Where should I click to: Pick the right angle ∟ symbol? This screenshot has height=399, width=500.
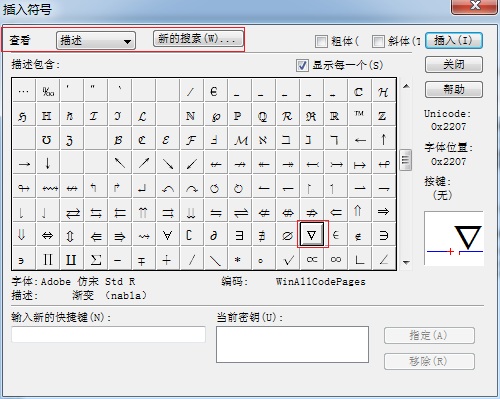tap(360, 259)
